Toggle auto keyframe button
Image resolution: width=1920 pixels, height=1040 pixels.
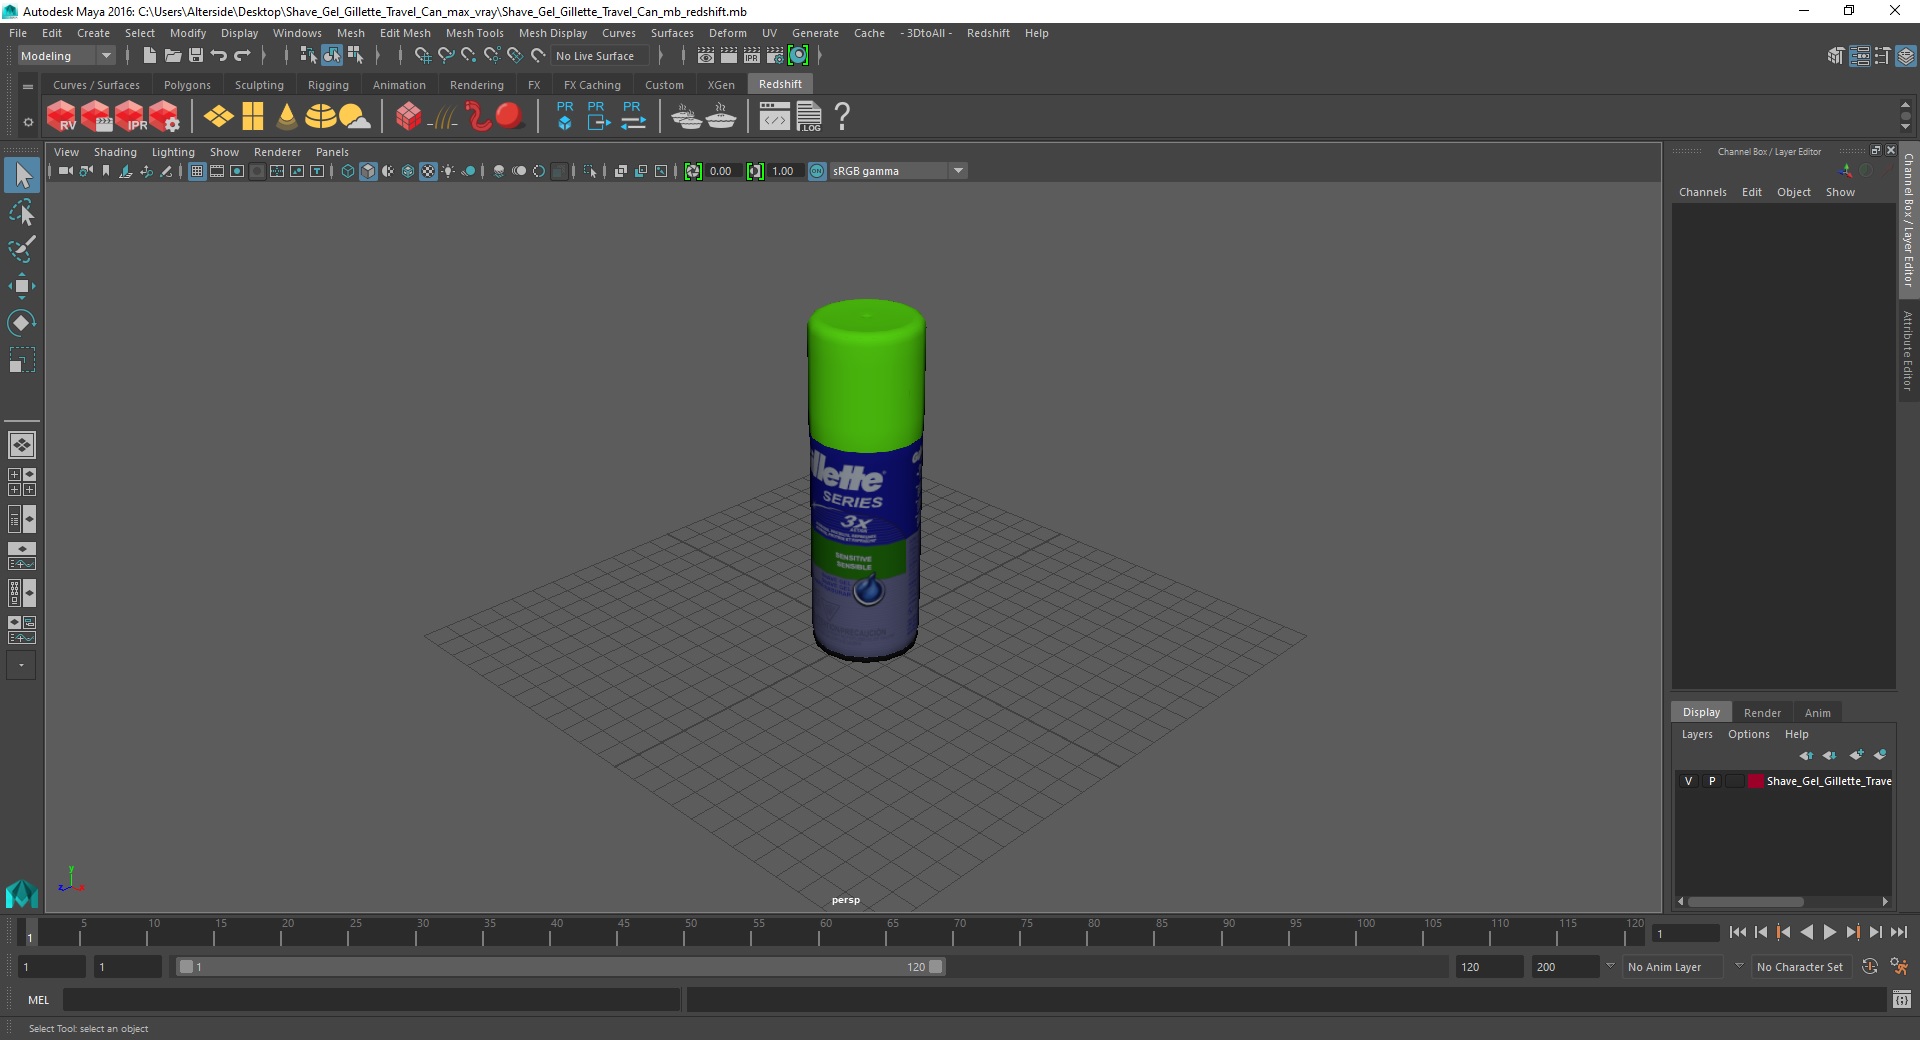(x=1869, y=967)
